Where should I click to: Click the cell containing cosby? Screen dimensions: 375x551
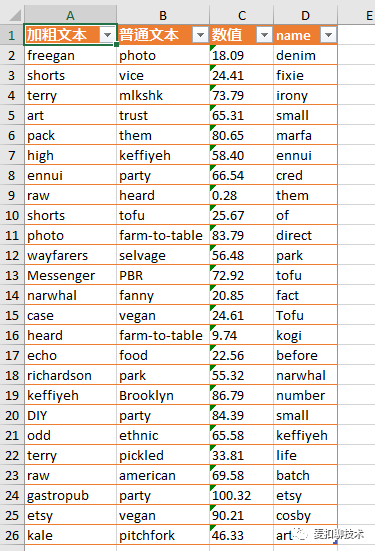coord(305,516)
